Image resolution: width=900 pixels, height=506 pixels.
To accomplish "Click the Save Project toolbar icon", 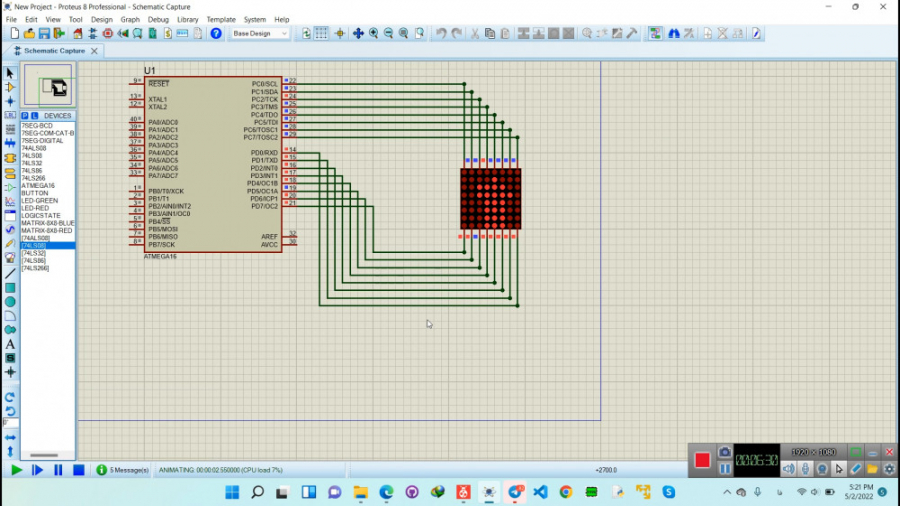I will click(45, 33).
